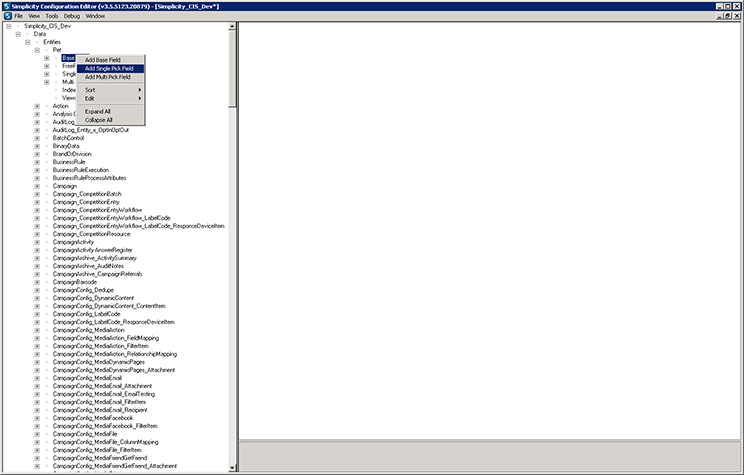Select CampaignConfig_MediaEmail_Recipient item
Image resolution: width=744 pixels, height=475 pixels.
tap(100, 410)
